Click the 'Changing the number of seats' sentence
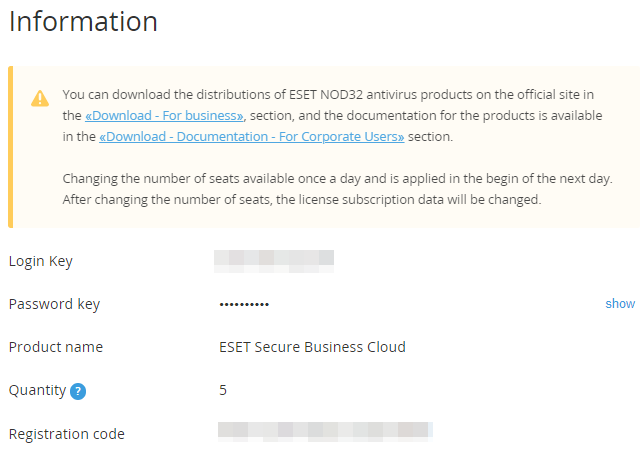Image resolution: width=643 pixels, height=453 pixels. (x=337, y=179)
